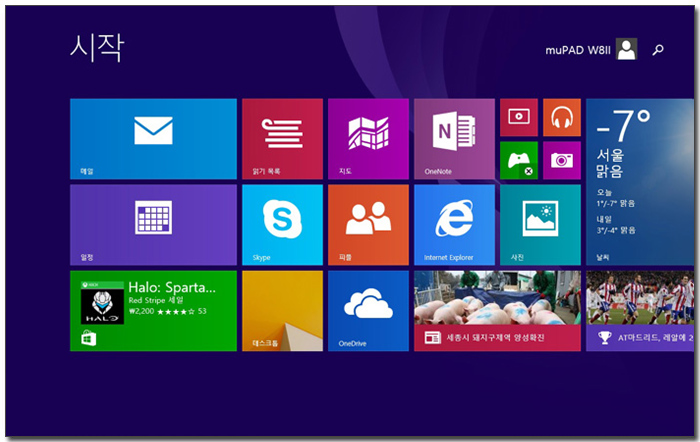
Task: Open the Mail tile
Action: (153, 139)
